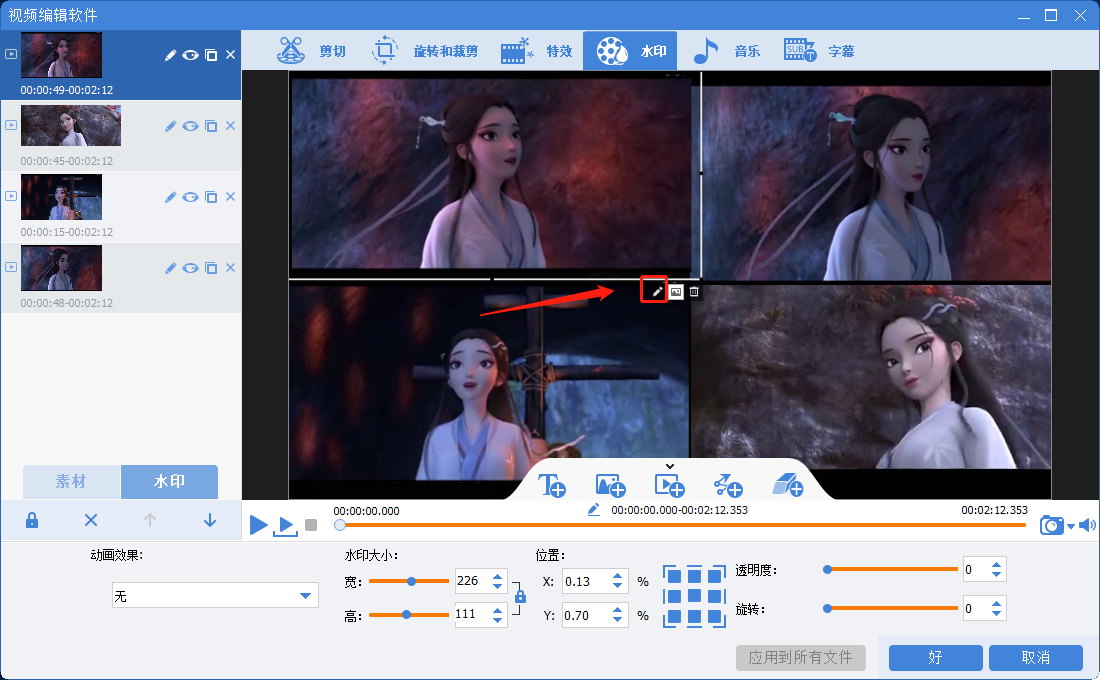Play the selected range only
Viewport: 1100px width, 680px height.
pos(285,526)
